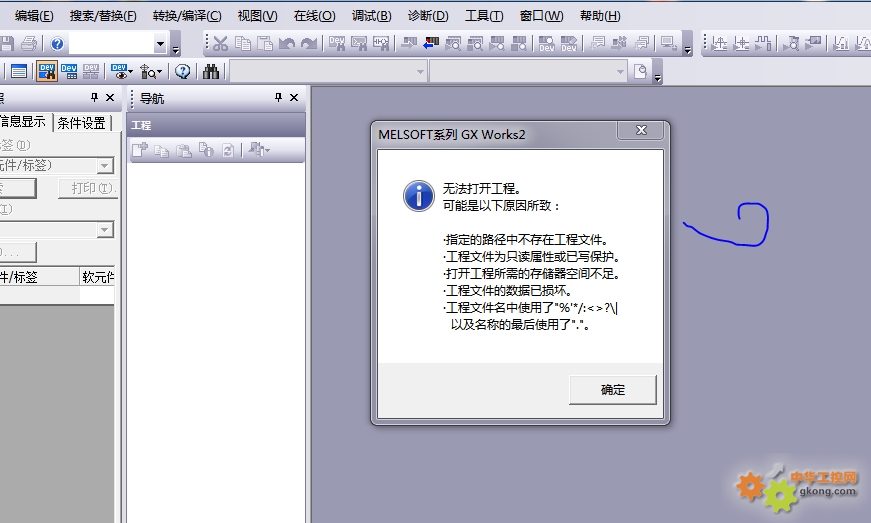Viewport: 871px width, 523px height.
Task: Click the refresh icon in 工程 toolbar
Action: coord(228,150)
